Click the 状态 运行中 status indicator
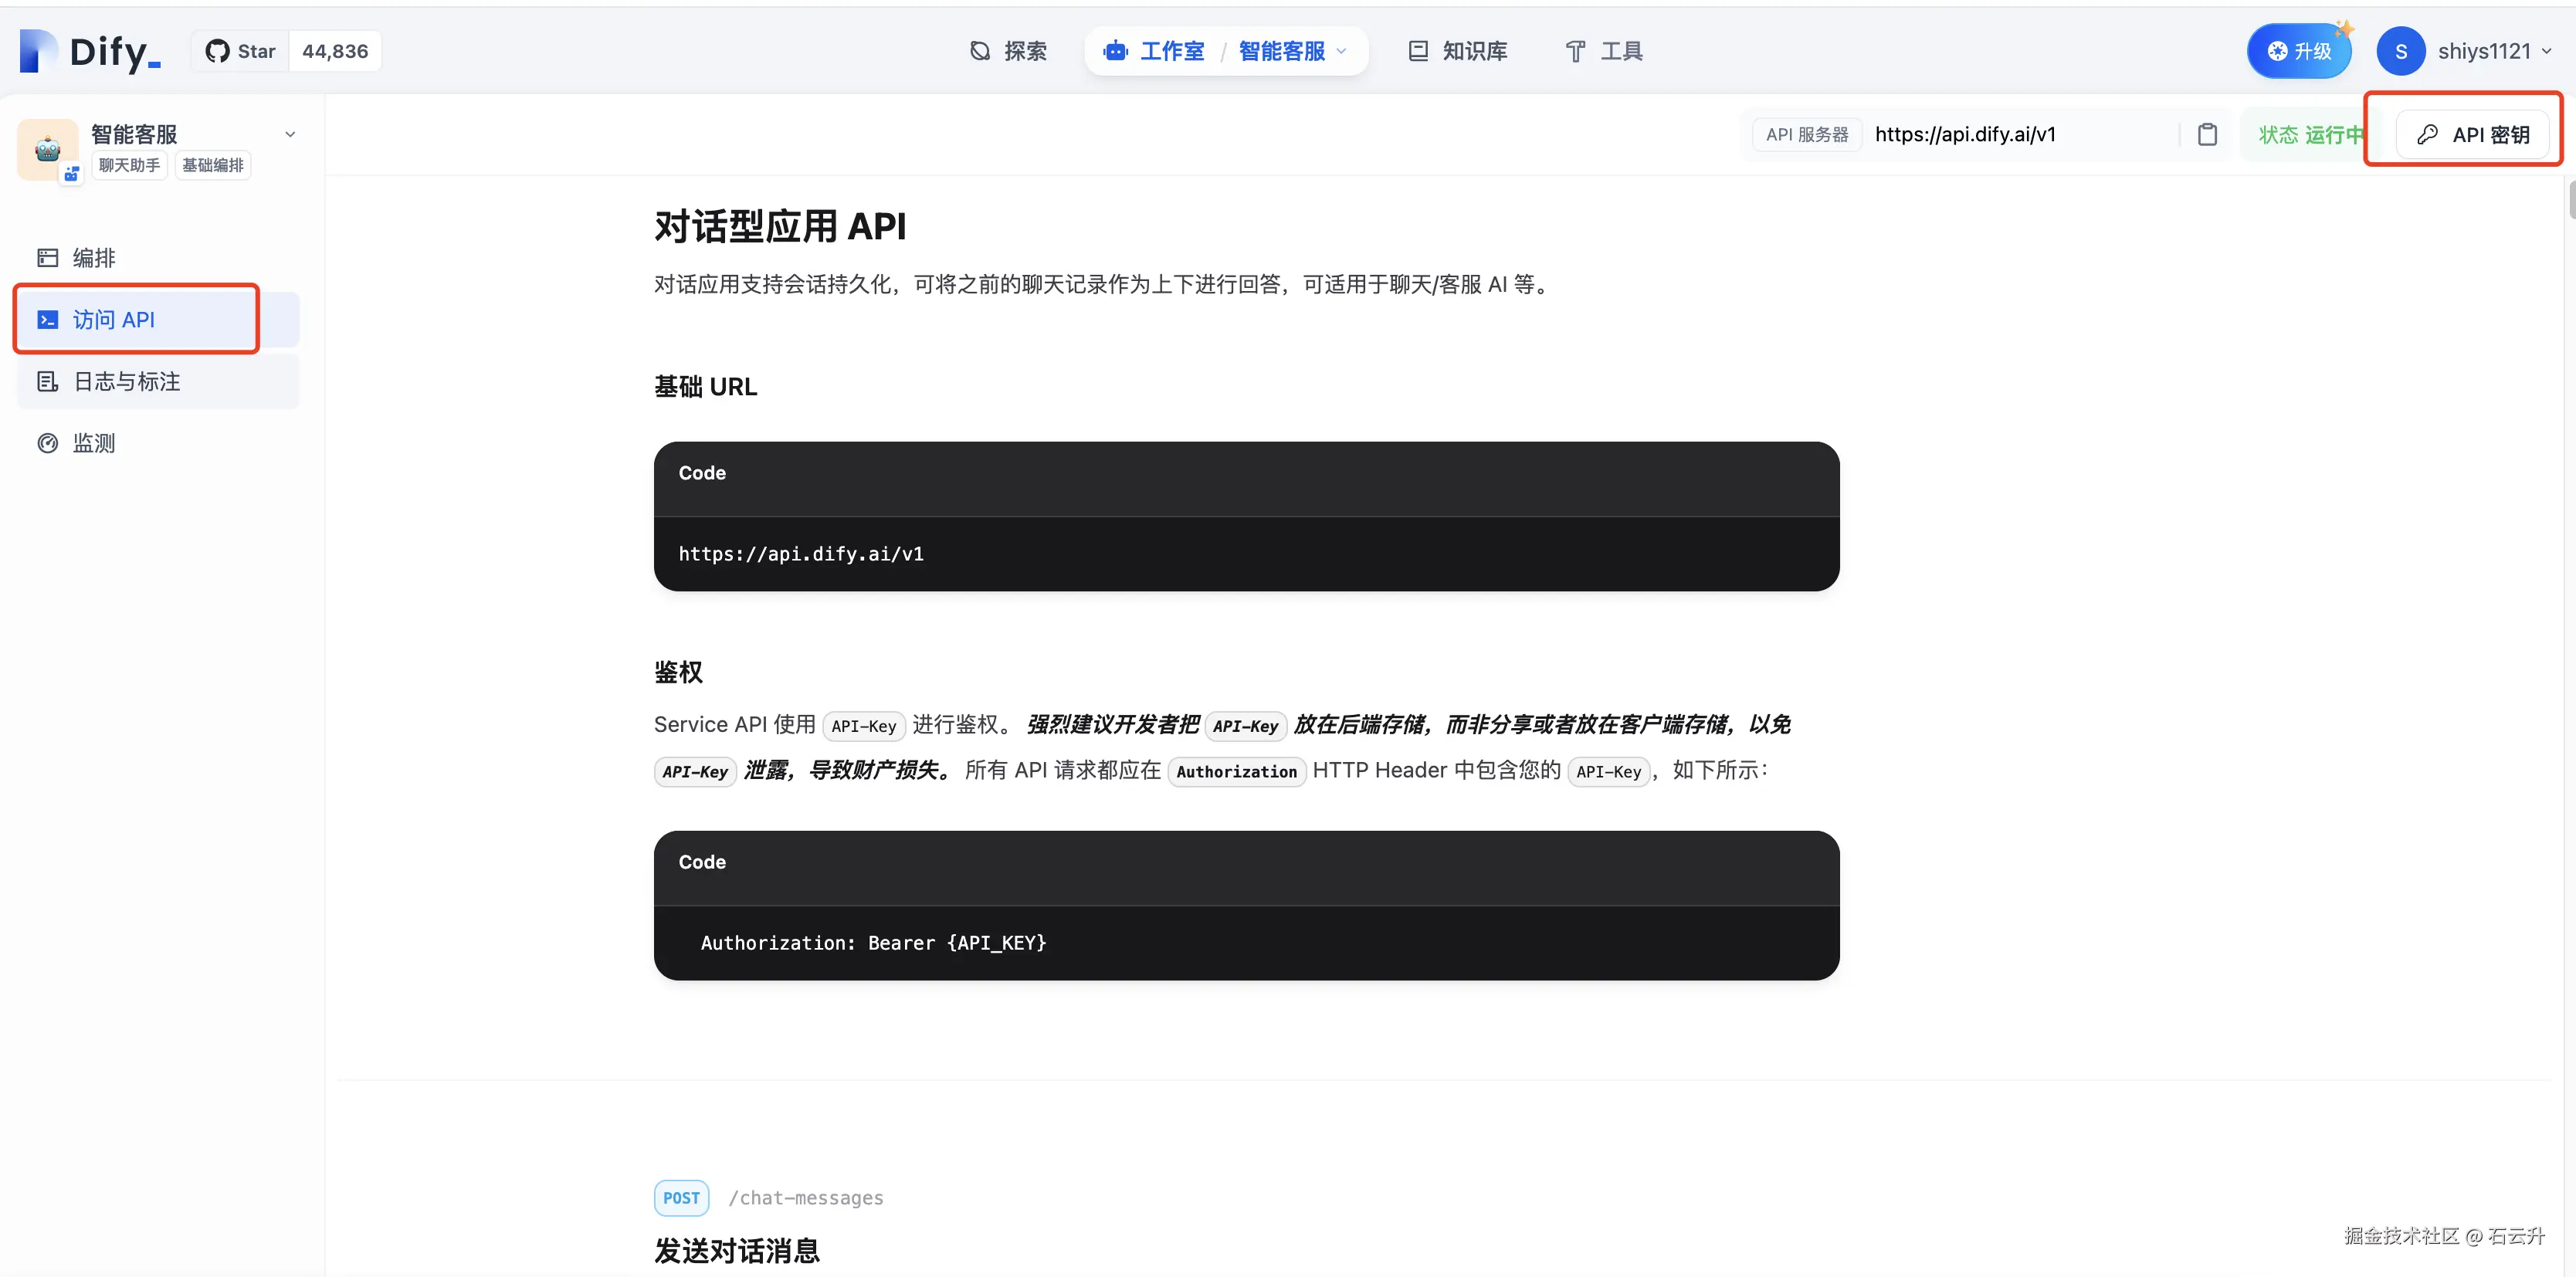 (x=2310, y=134)
